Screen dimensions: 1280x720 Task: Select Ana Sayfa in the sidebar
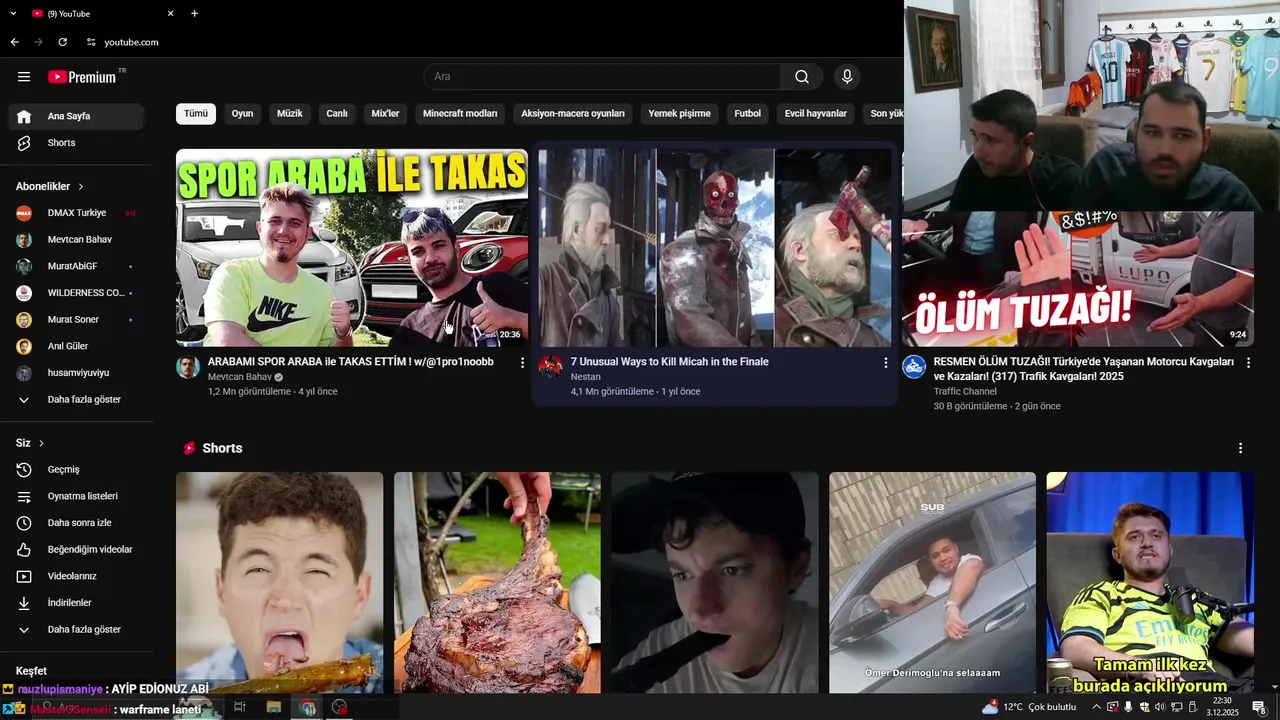[76, 116]
